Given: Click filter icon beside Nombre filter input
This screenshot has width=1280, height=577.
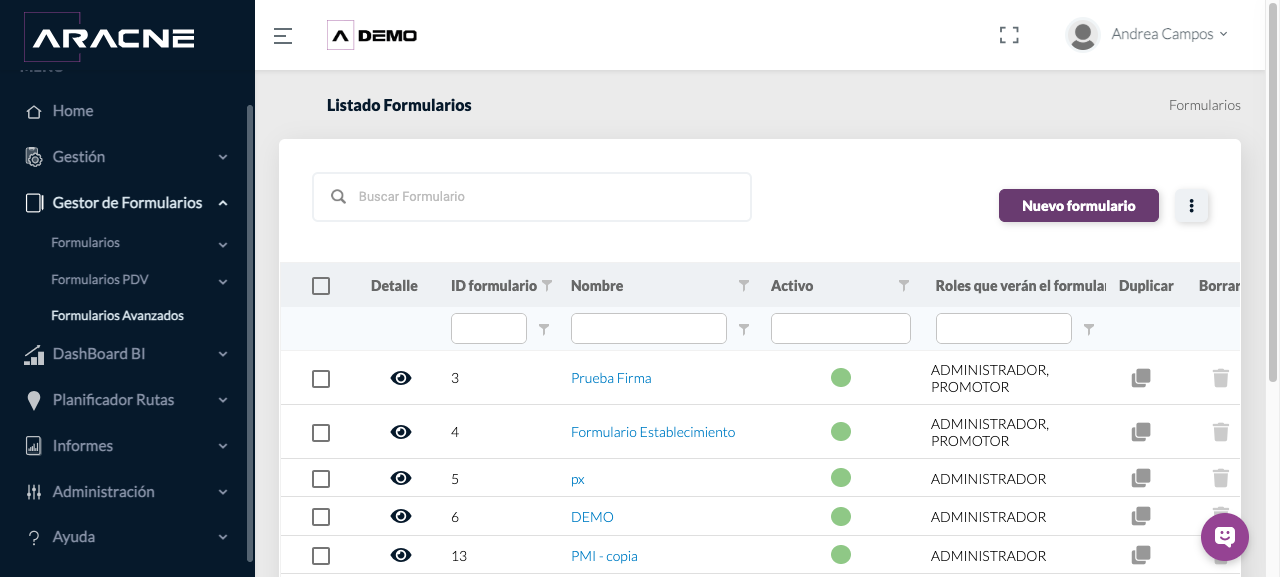Looking at the screenshot, I should coord(744,329).
